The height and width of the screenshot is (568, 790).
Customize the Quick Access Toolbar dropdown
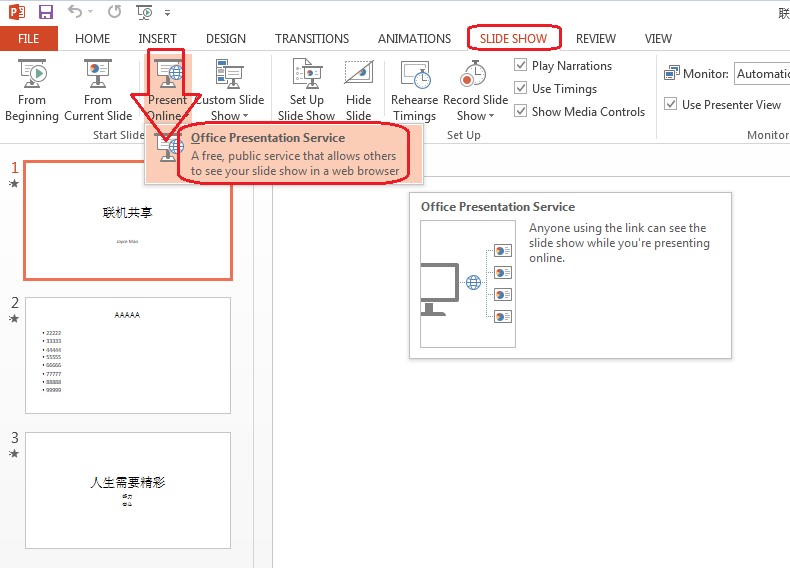(167, 13)
